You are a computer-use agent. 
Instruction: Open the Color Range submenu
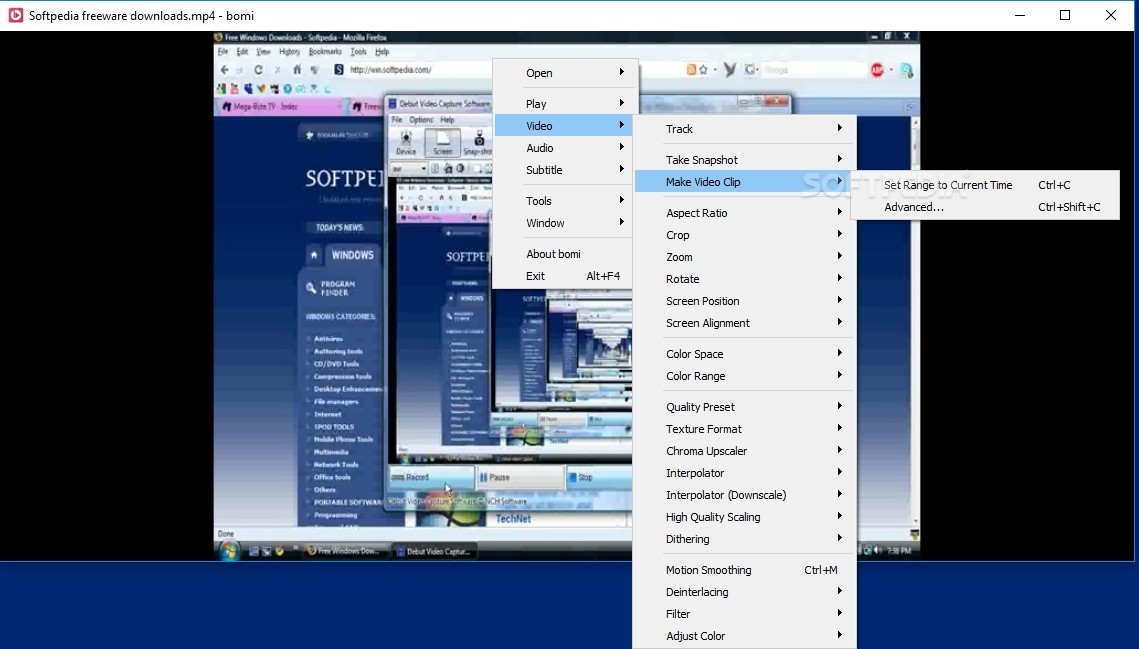[x=745, y=376]
